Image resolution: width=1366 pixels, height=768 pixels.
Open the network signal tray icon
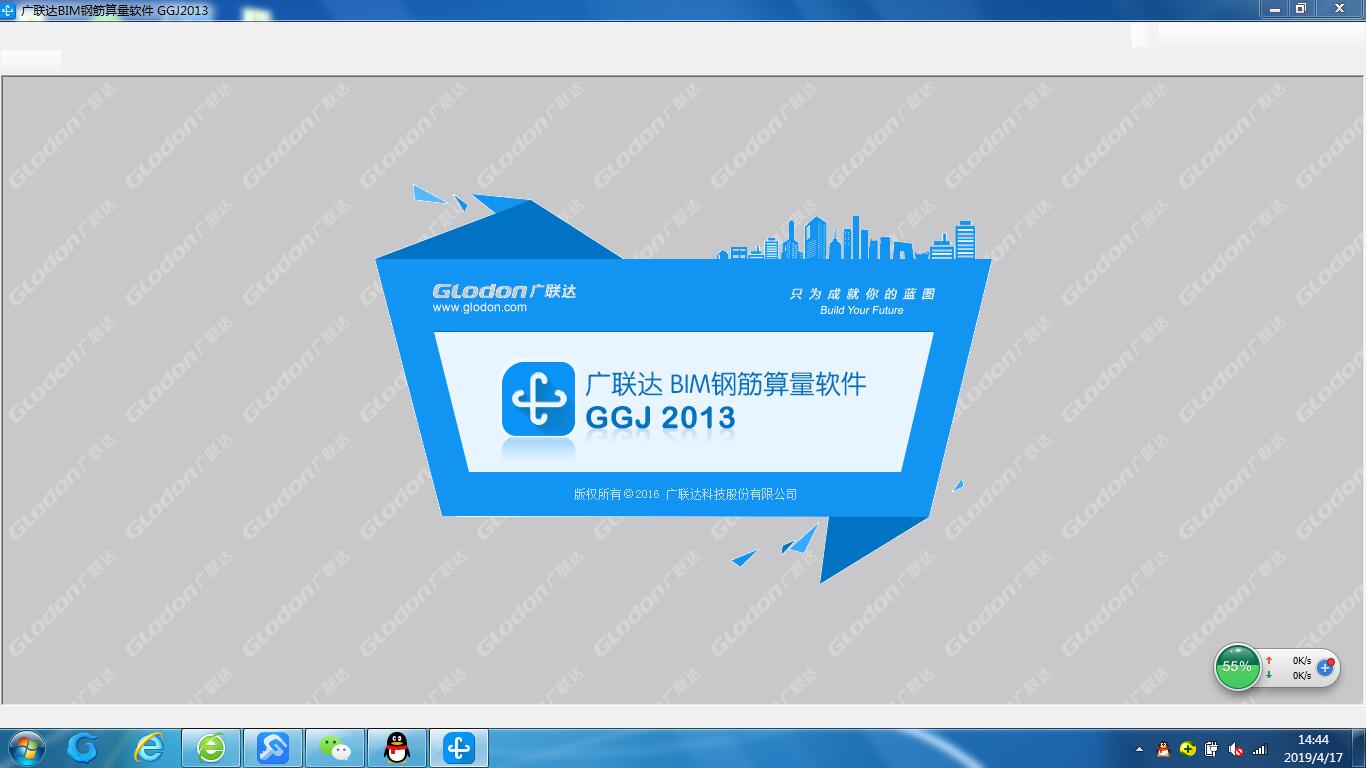point(1260,749)
